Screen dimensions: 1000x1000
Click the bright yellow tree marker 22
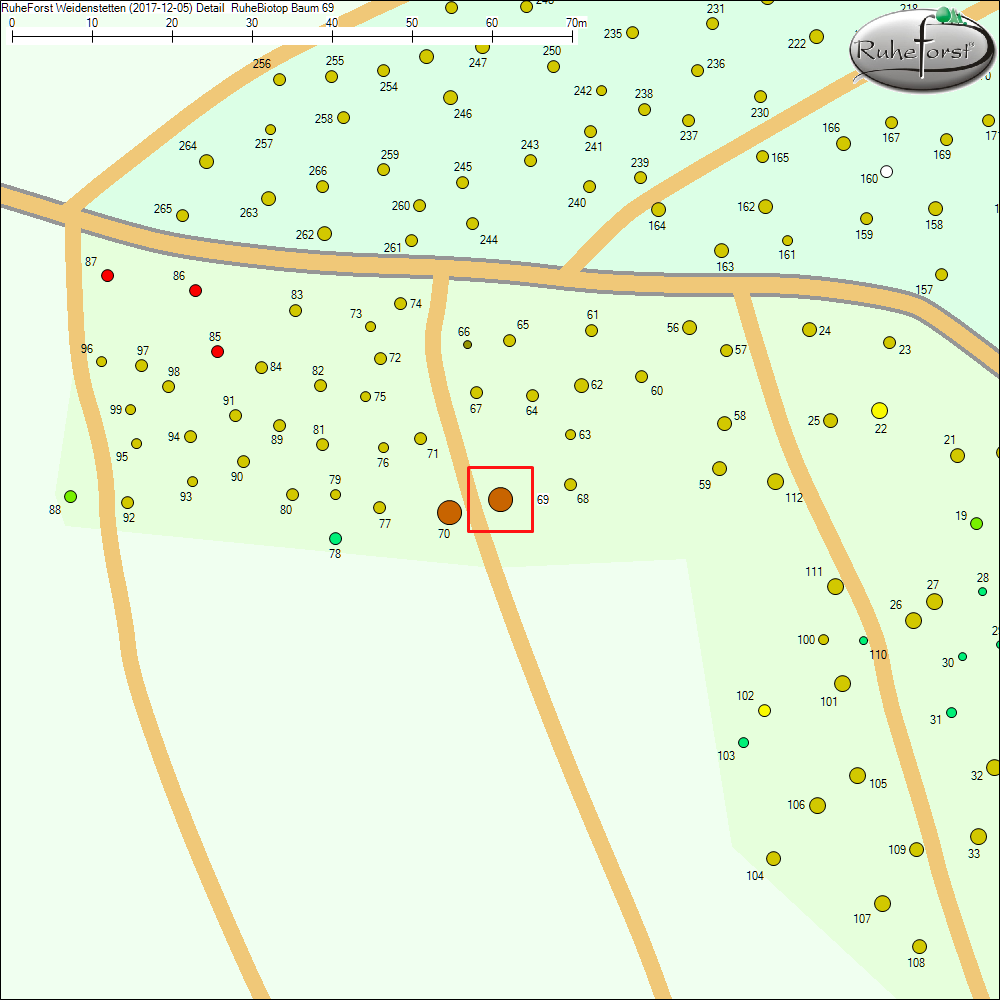[x=879, y=410]
